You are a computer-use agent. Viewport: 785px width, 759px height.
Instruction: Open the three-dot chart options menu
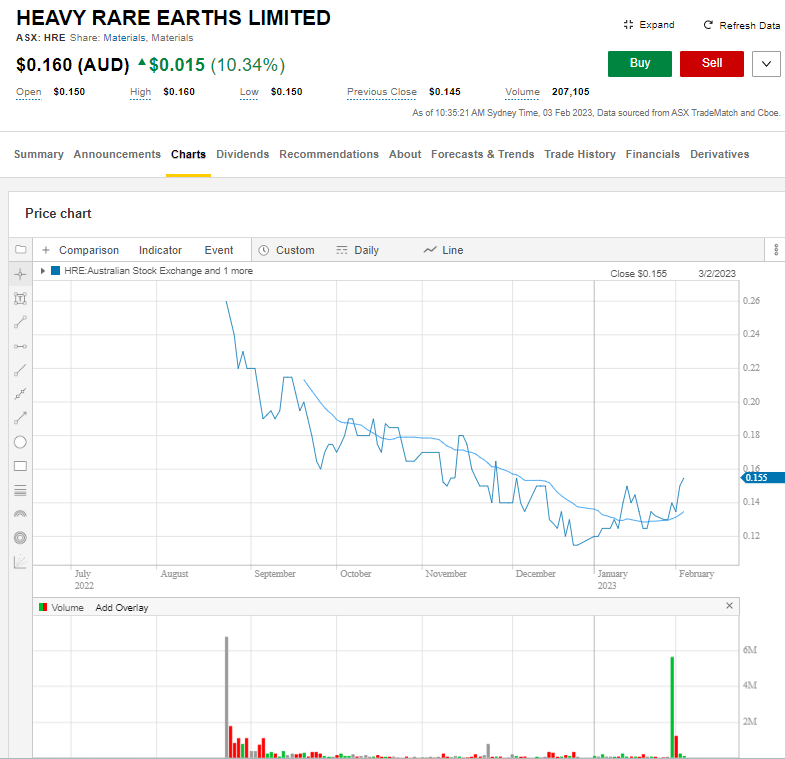point(776,249)
